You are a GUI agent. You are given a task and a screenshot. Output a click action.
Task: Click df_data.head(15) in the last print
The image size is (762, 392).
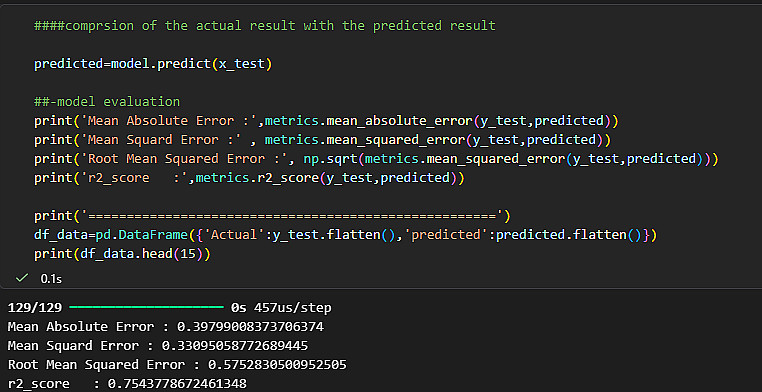click(138, 254)
